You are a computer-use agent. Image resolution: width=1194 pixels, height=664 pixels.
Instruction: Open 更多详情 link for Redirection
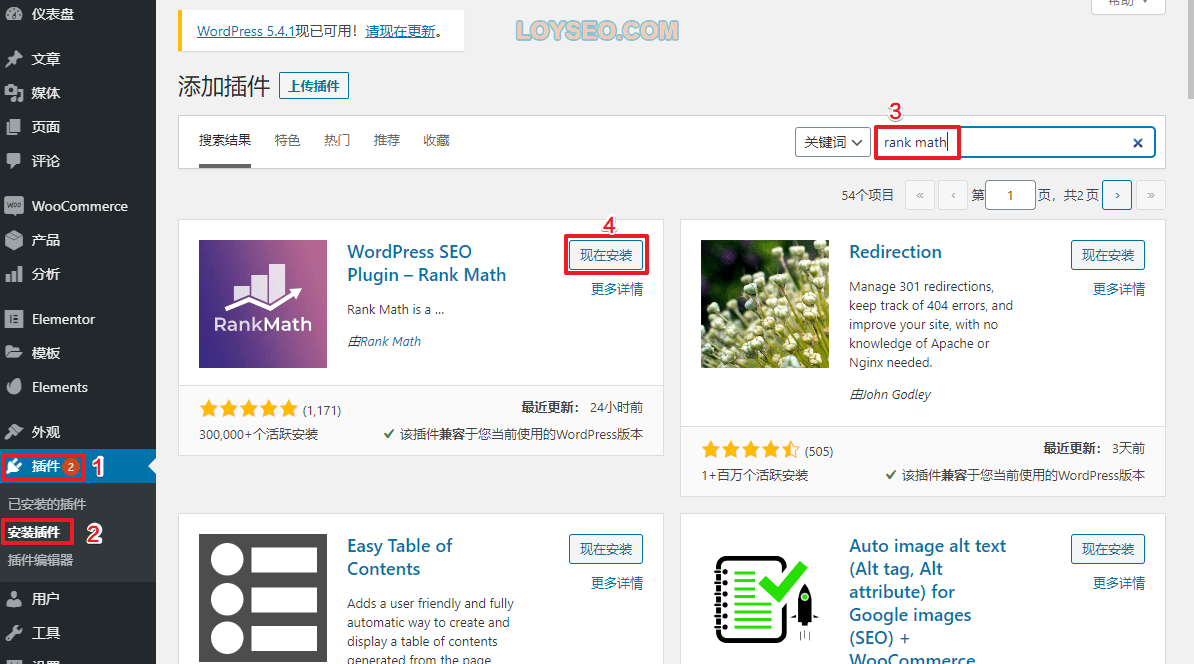tap(1119, 289)
